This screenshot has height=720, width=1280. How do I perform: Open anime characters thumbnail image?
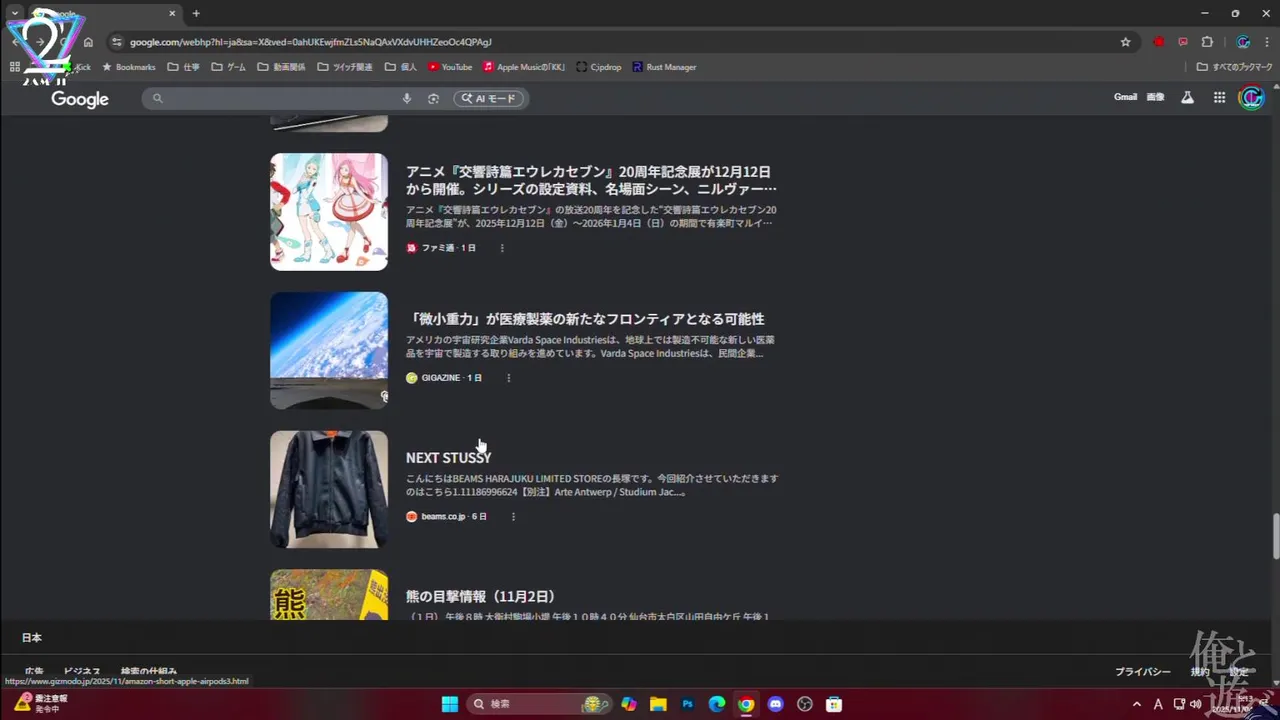coord(329,212)
